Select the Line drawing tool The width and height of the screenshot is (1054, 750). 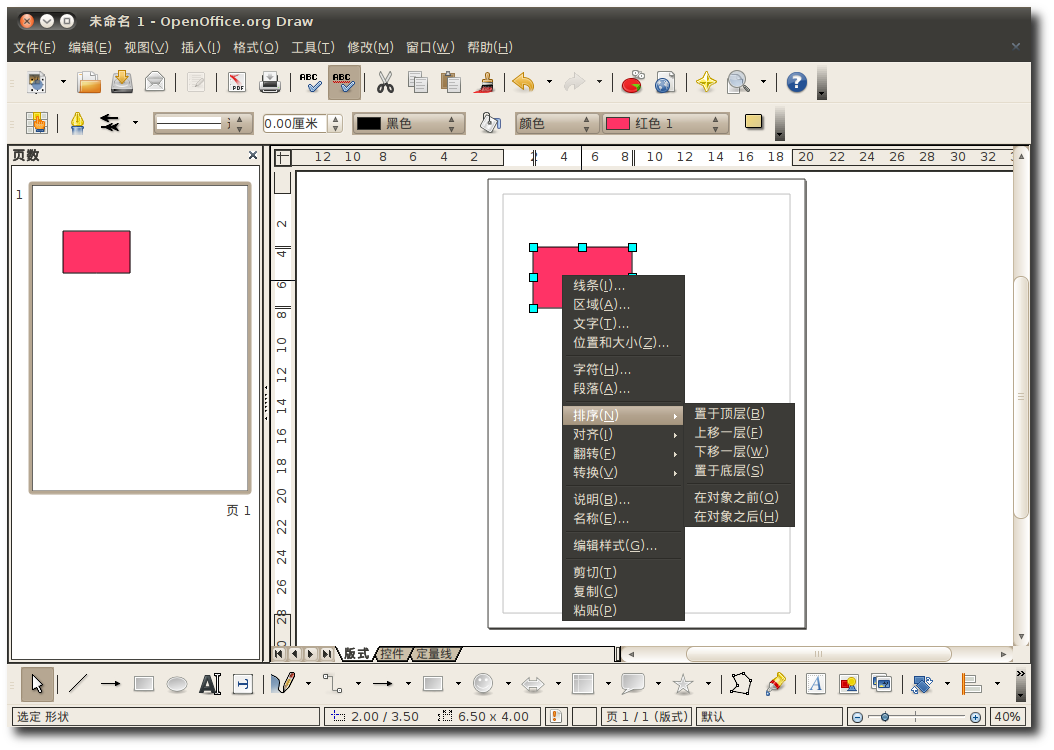click(78, 684)
